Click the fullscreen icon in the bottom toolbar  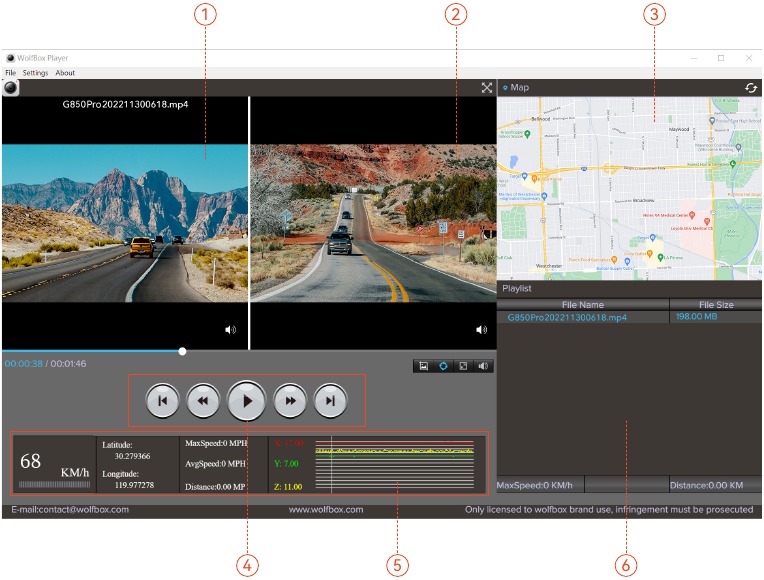click(x=463, y=366)
